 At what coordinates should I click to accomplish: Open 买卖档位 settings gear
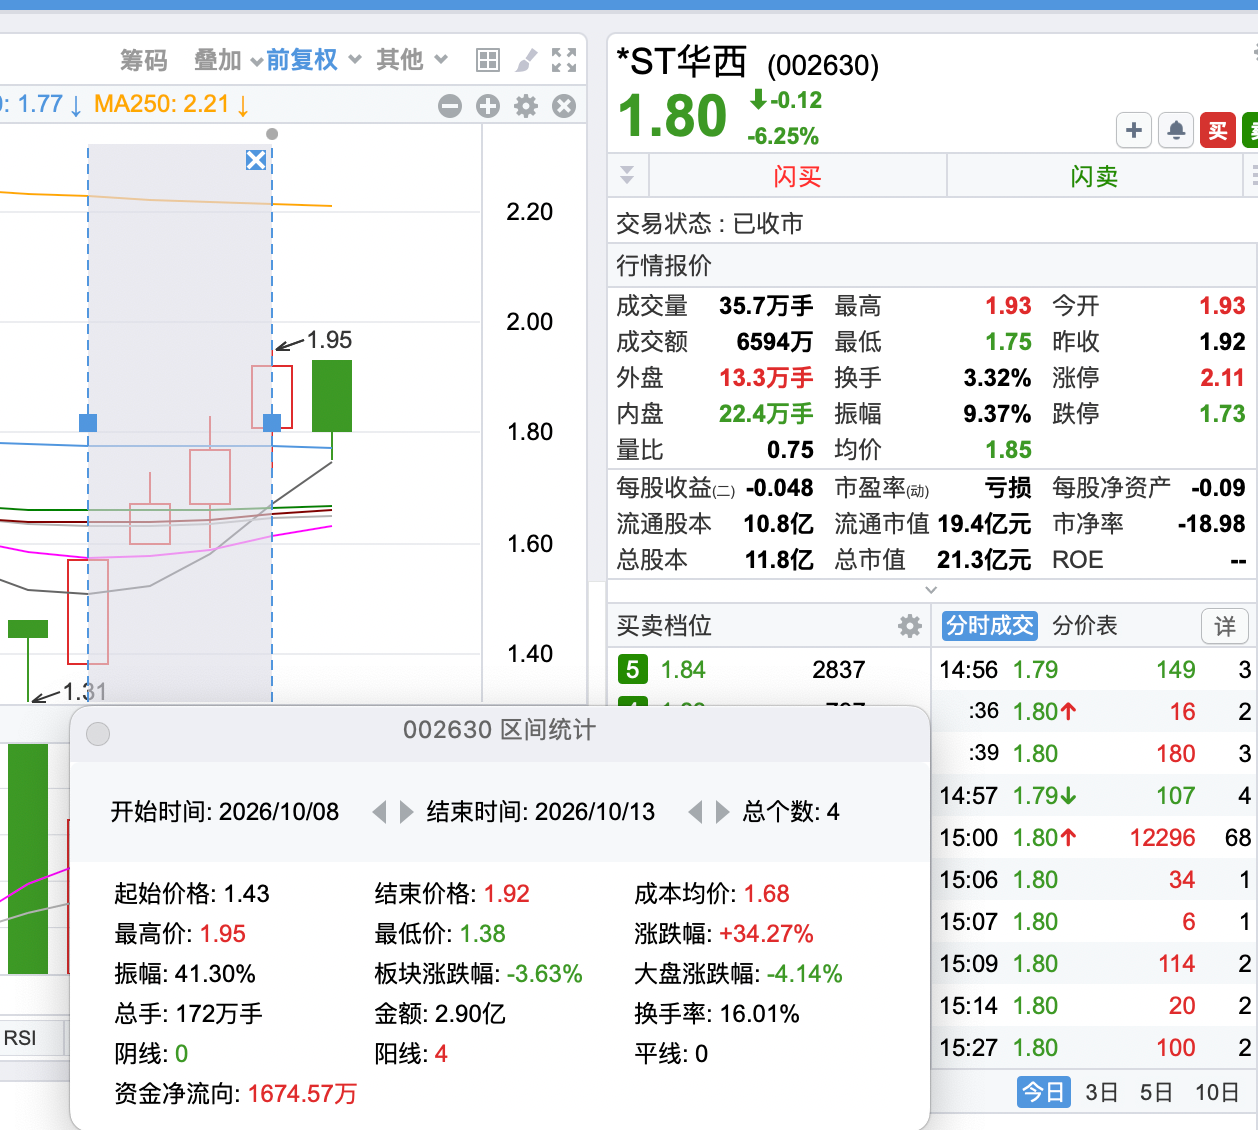910,626
